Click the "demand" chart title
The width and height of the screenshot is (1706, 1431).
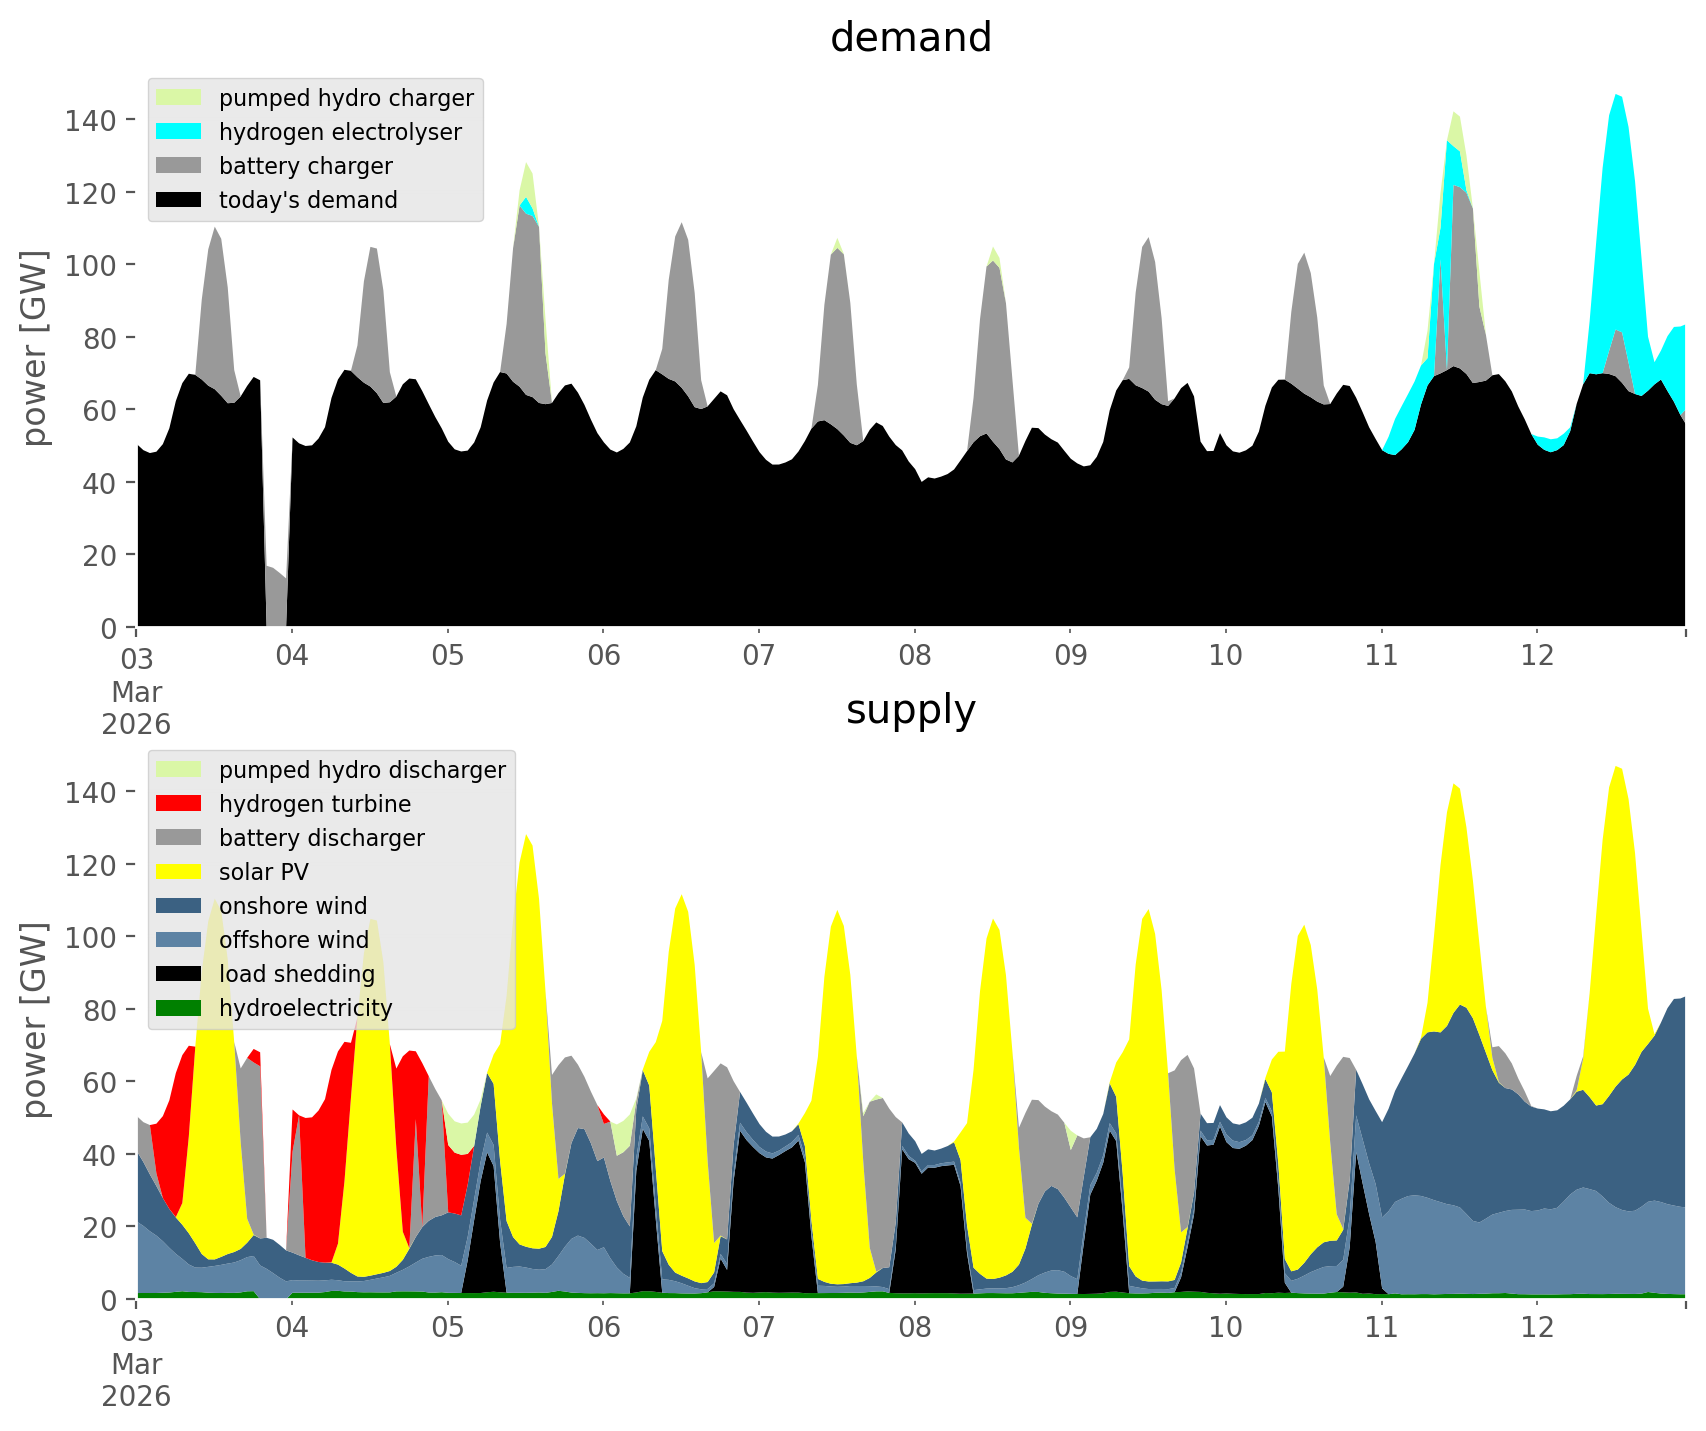click(x=910, y=38)
